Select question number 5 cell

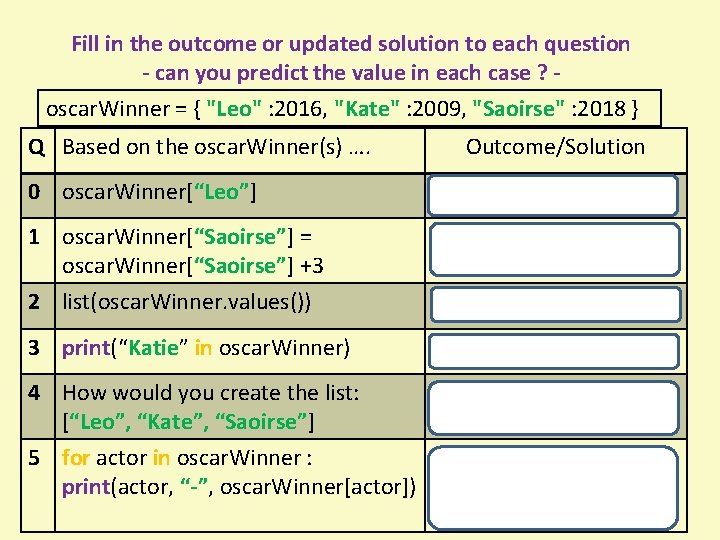pos(38,485)
